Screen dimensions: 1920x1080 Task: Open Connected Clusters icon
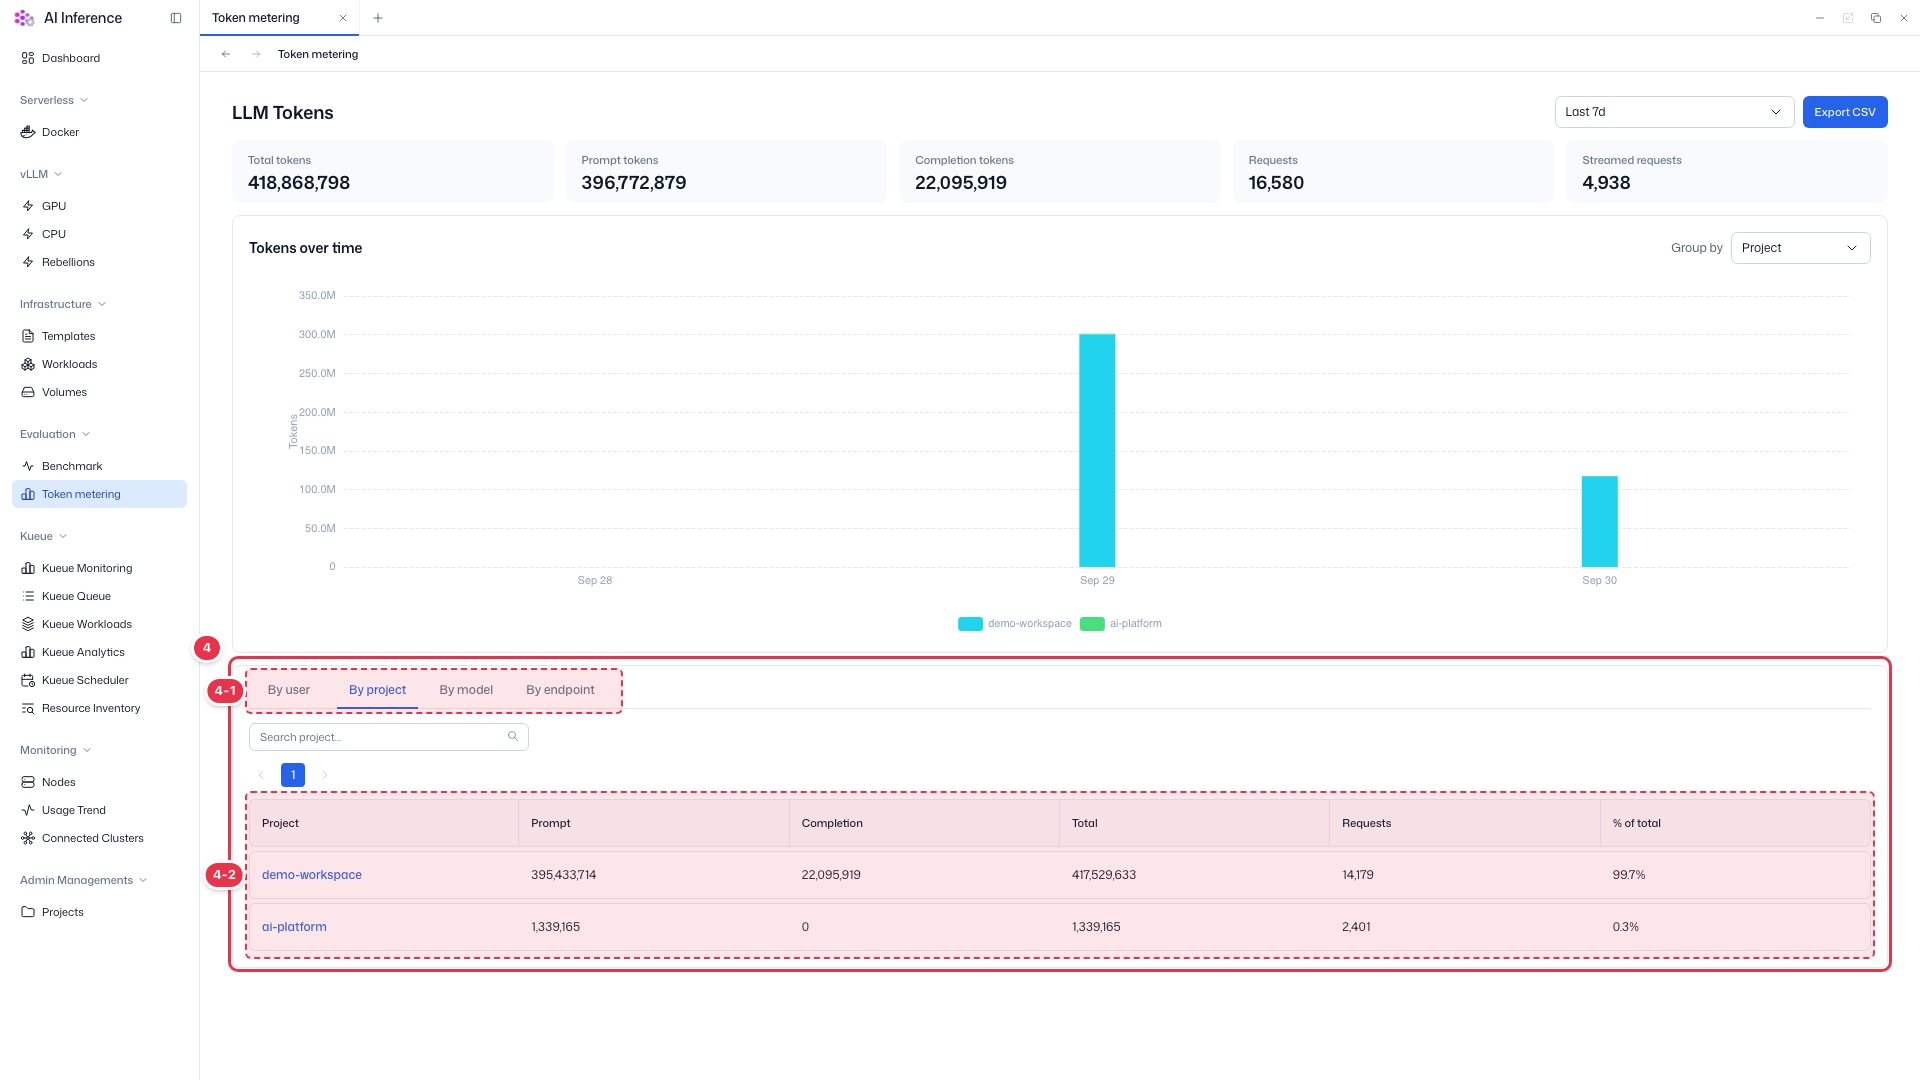(28, 838)
